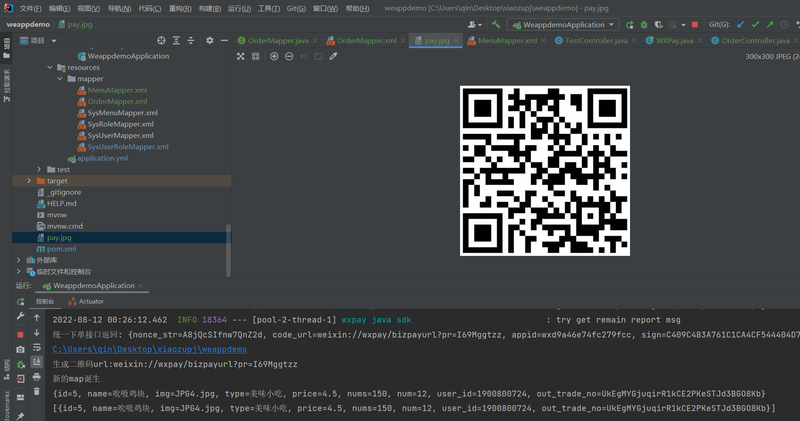Open the 文件(F) menu
The width and height of the screenshot is (800, 421).
31,8
